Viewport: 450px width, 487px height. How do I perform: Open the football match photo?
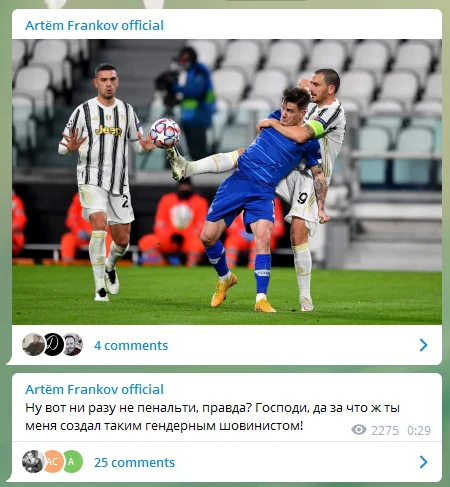pyautogui.click(x=227, y=182)
